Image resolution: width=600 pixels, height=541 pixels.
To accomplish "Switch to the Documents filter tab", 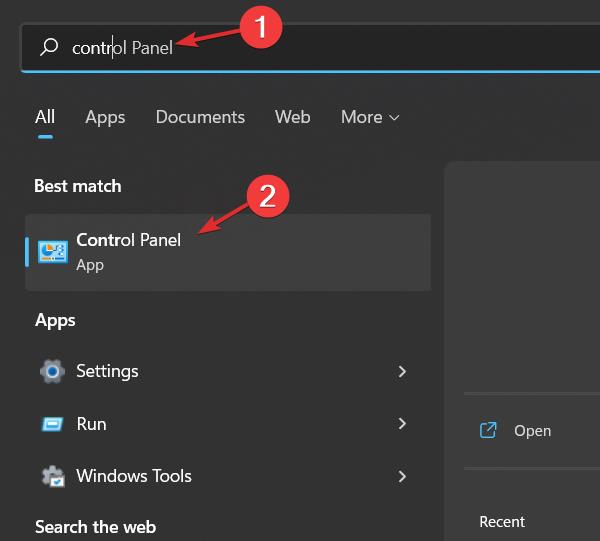I will (x=200, y=117).
